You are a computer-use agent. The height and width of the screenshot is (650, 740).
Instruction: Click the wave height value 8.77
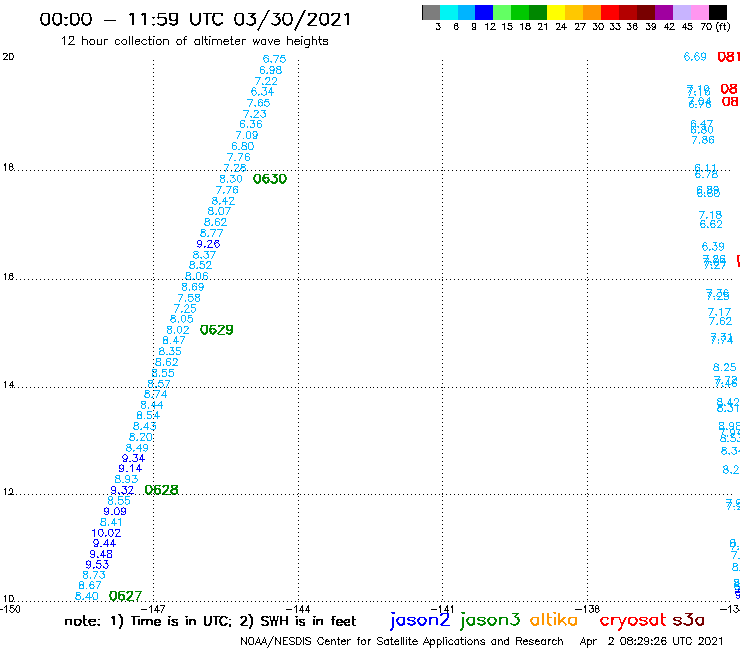[211, 233]
